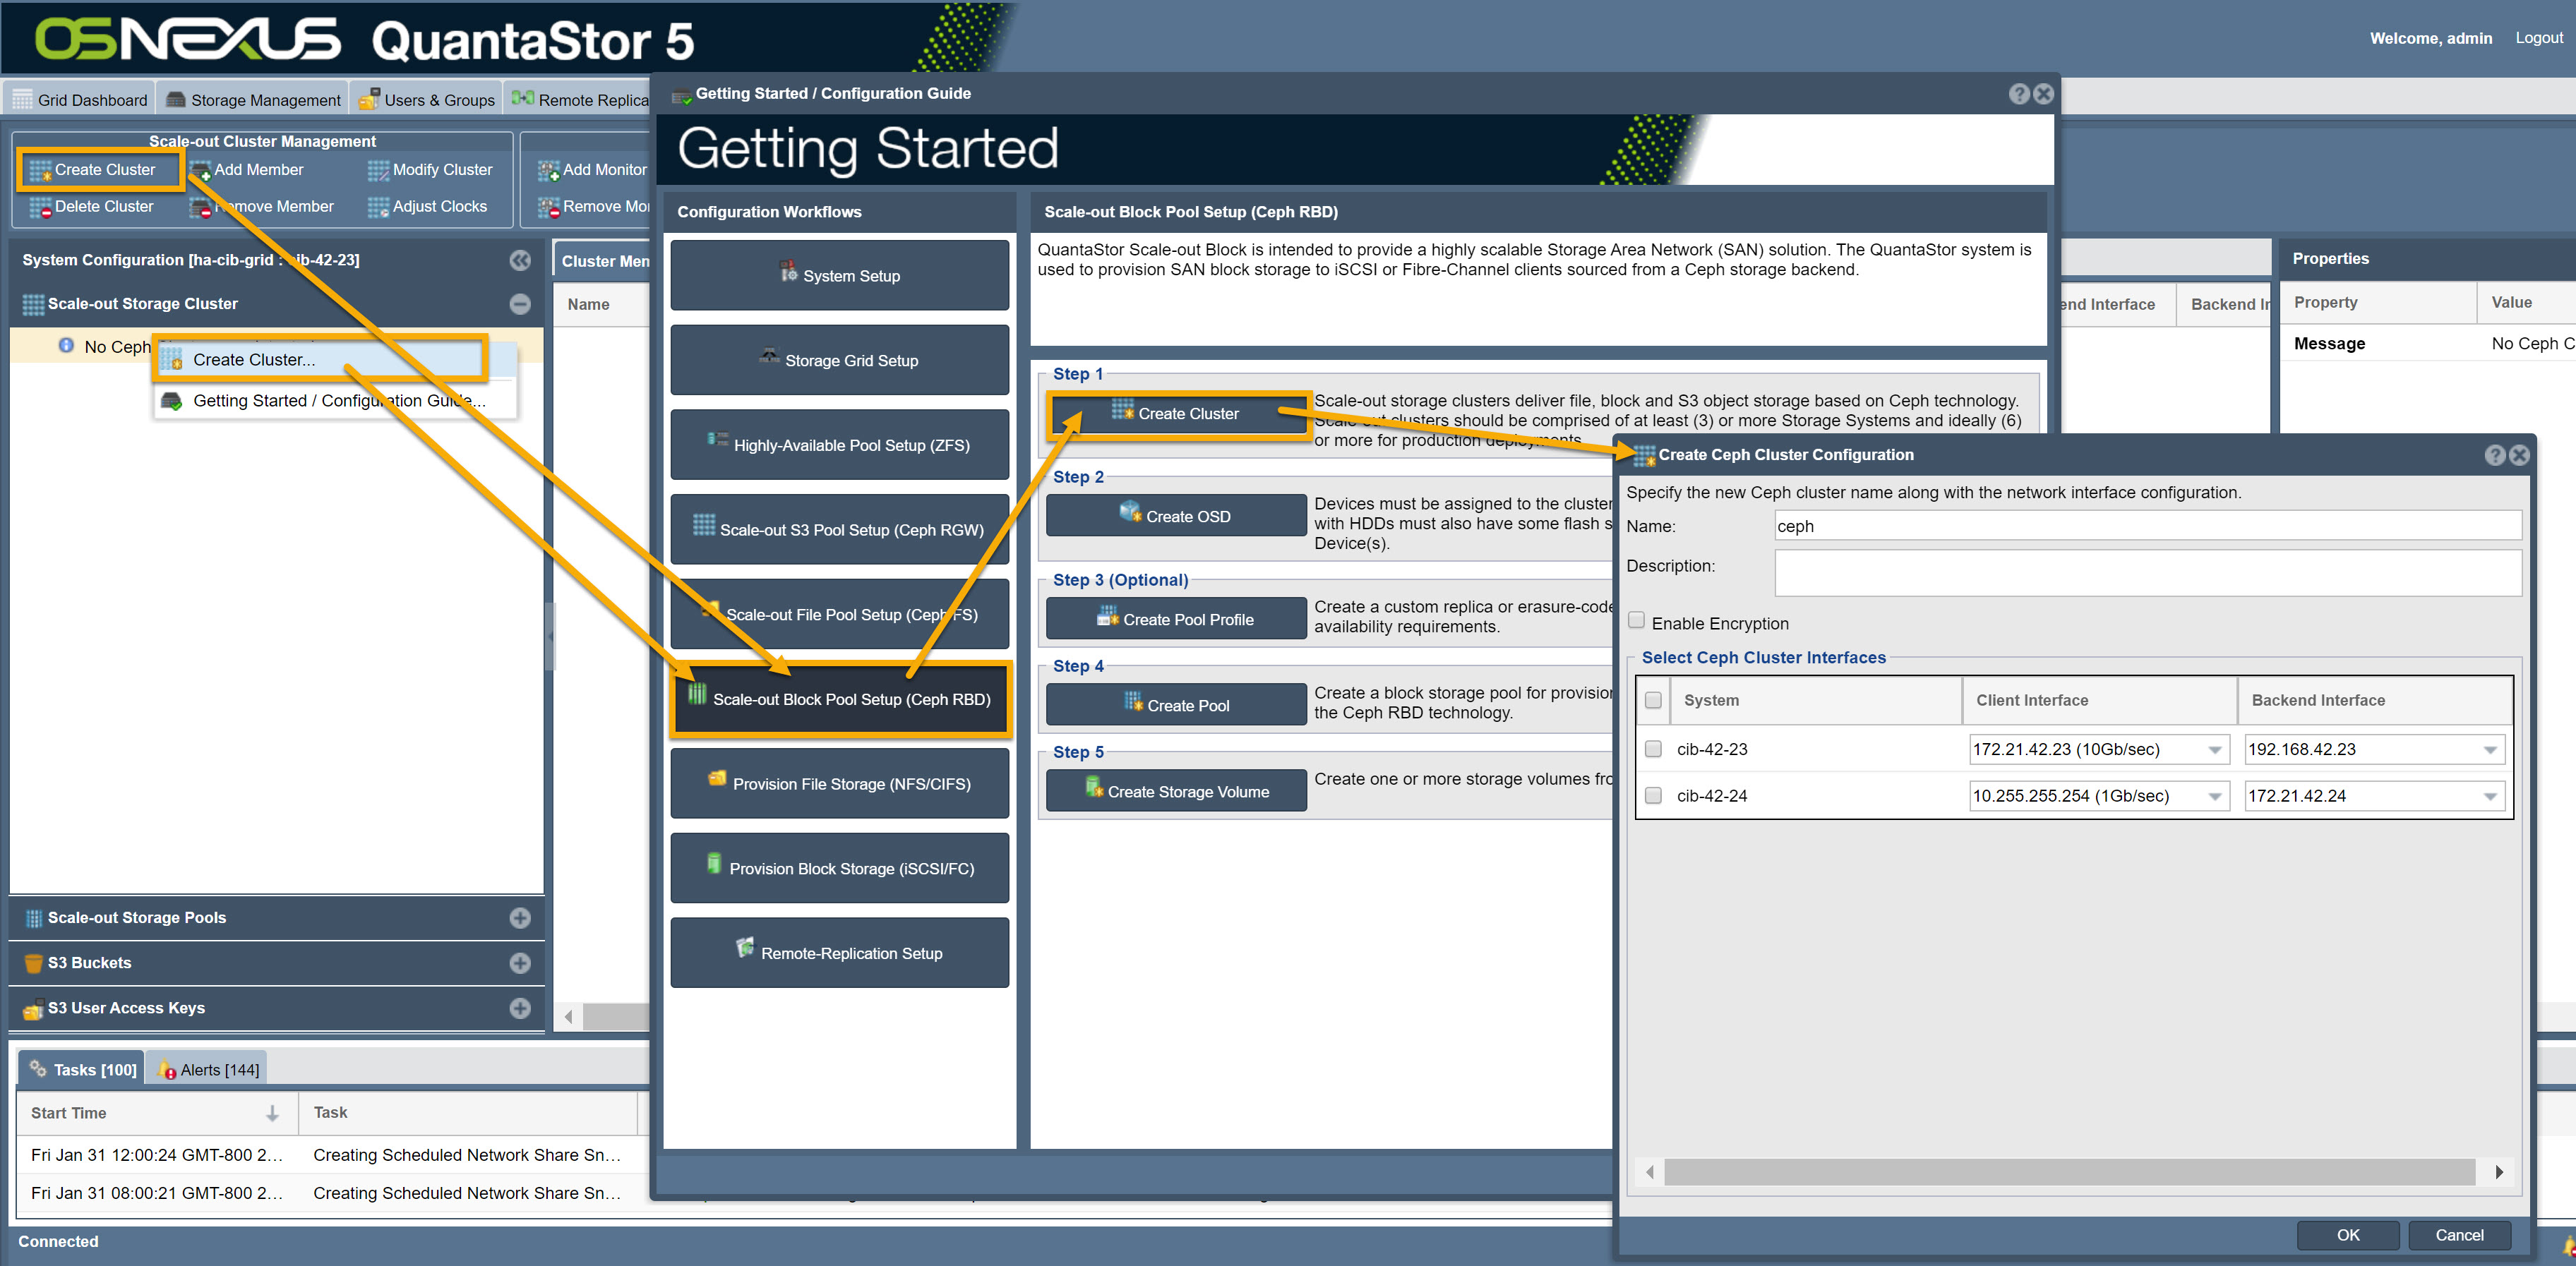Expand S3 User Access Keys section
2576x1266 pixels.
tap(520, 1008)
